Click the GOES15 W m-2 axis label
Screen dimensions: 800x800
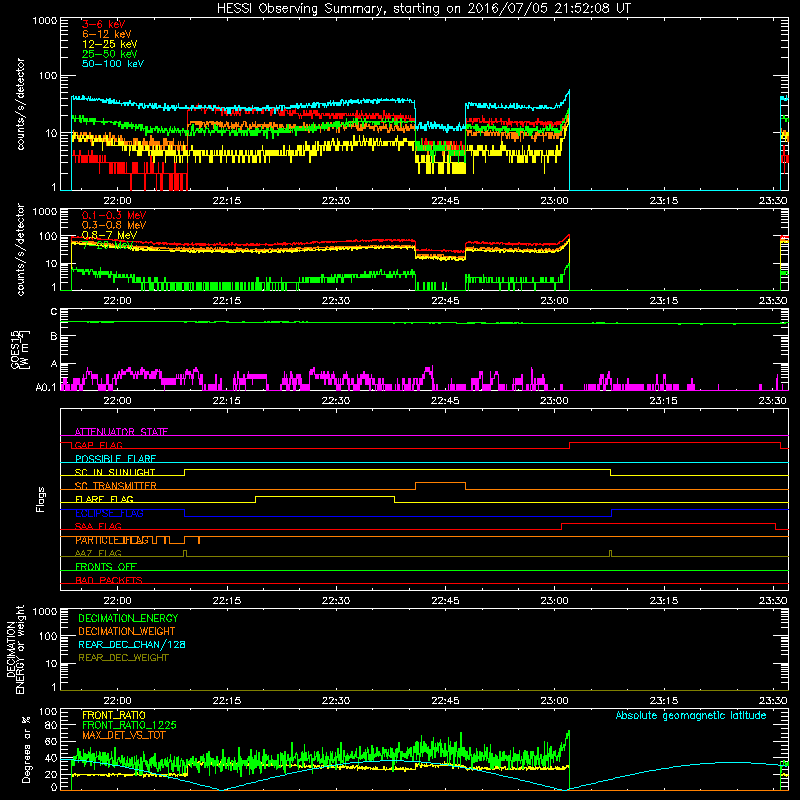pyautogui.click(x=20, y=349)
